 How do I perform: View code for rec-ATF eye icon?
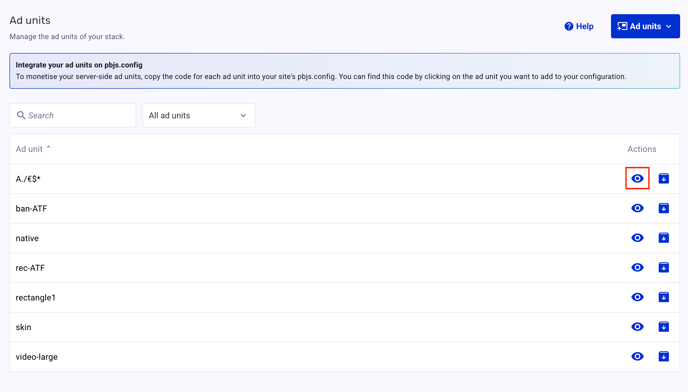637,267
